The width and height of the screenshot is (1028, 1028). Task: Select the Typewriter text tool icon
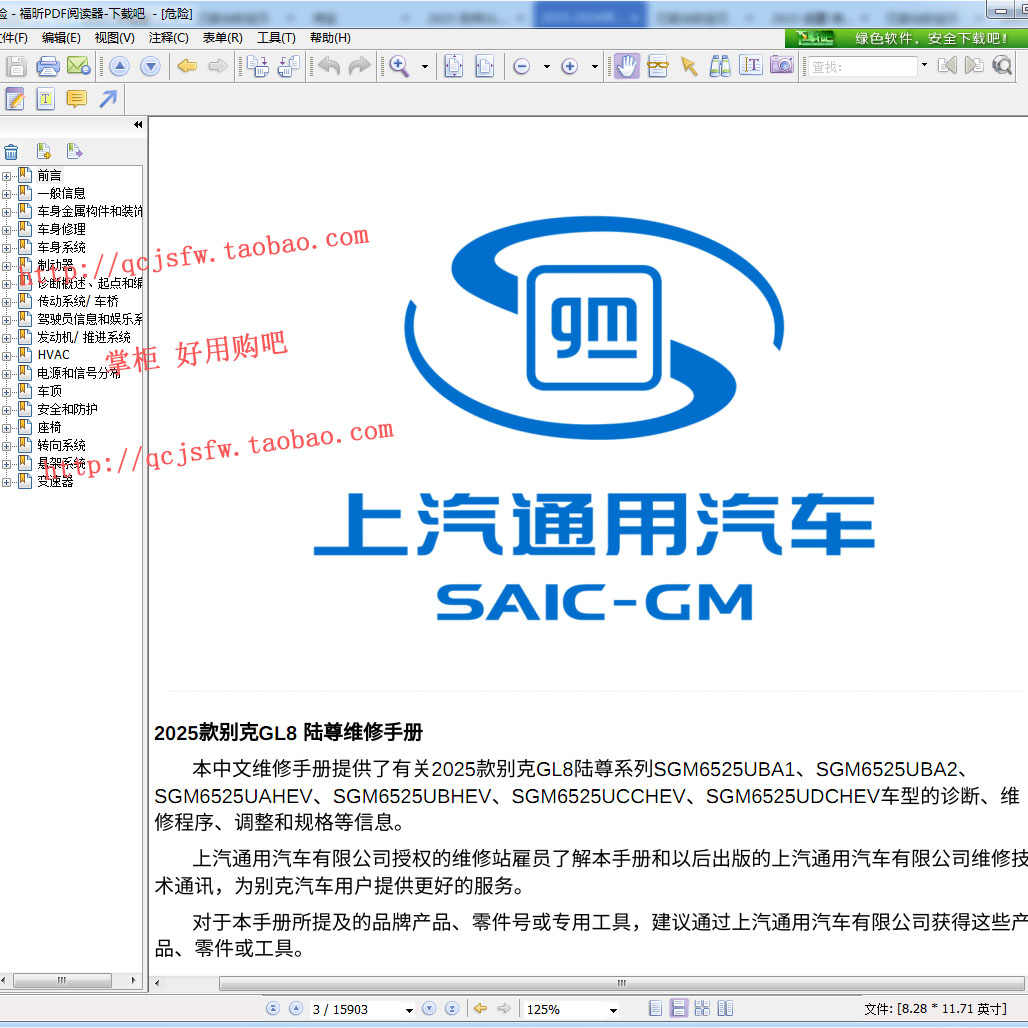coord(45,99)
